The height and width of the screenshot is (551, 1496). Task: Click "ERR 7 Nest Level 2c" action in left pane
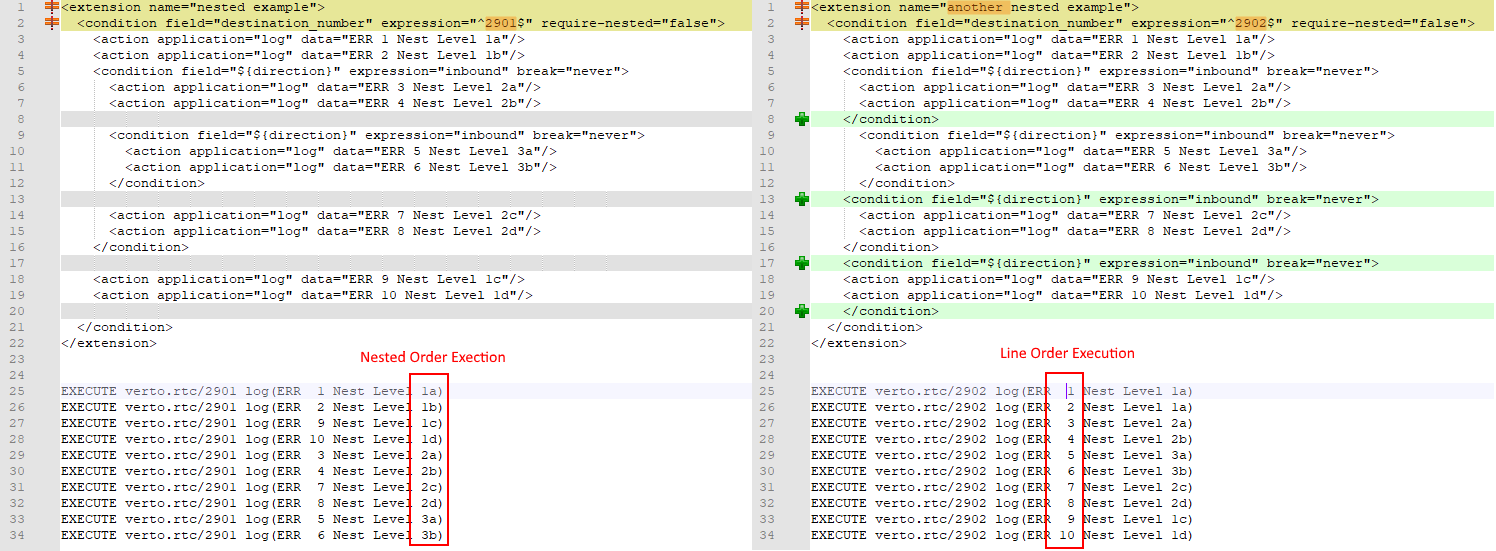(x=324, y=215)
